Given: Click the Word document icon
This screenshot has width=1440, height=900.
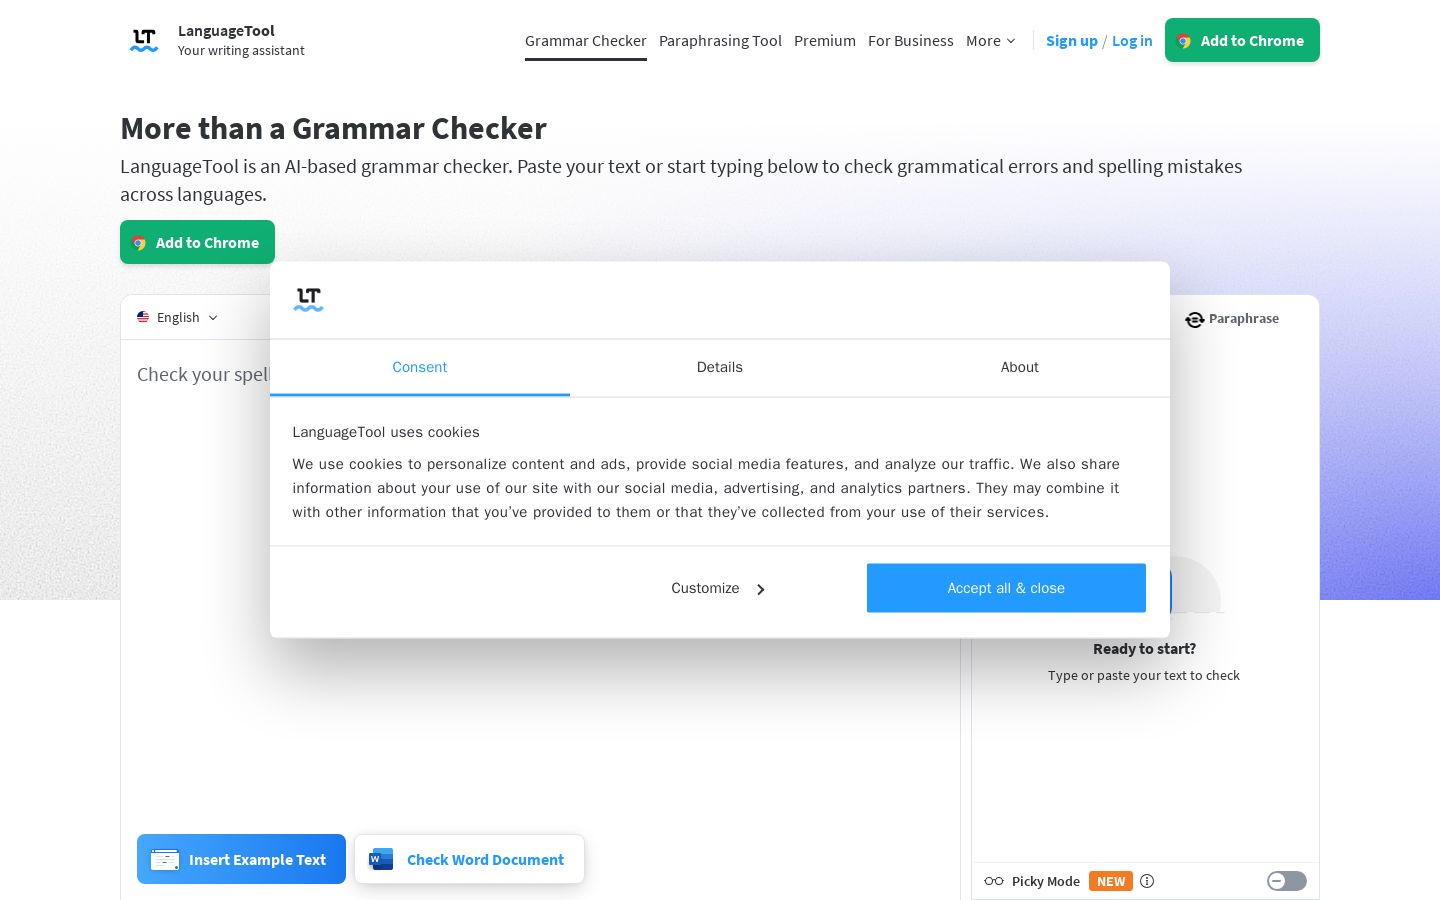Looking at the screenshot, I should click(x=381, y=859).
